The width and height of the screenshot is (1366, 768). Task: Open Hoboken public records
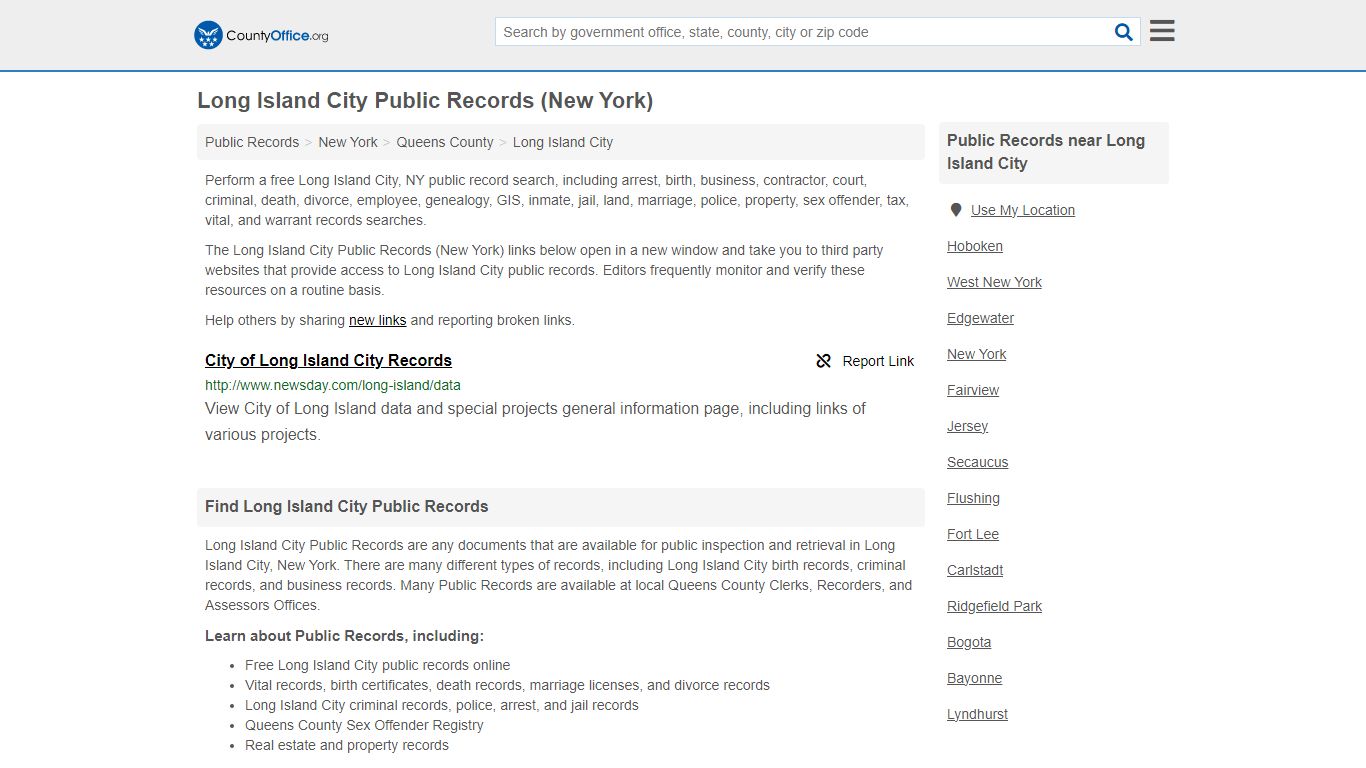(975, 246)
